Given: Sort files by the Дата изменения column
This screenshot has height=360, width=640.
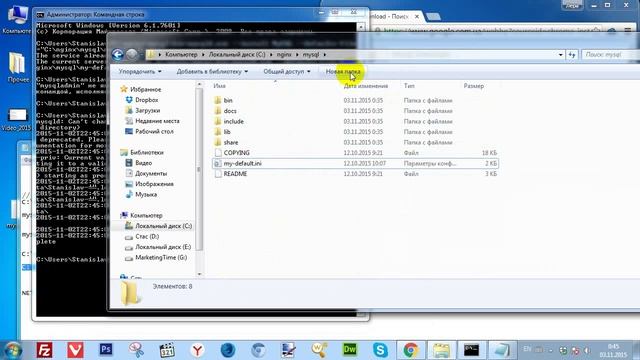Looking at the screenshot, I should (x=366, y=86).
